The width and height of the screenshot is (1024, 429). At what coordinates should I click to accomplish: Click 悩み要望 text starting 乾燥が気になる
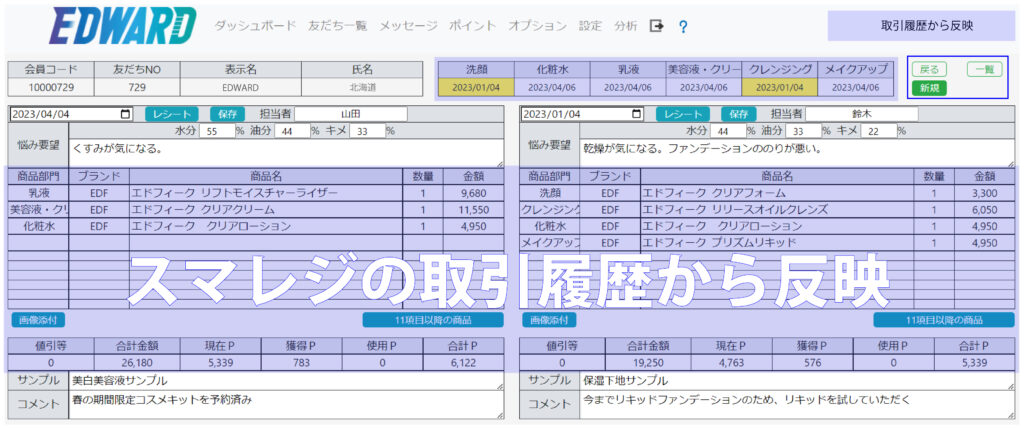(797, 153)
